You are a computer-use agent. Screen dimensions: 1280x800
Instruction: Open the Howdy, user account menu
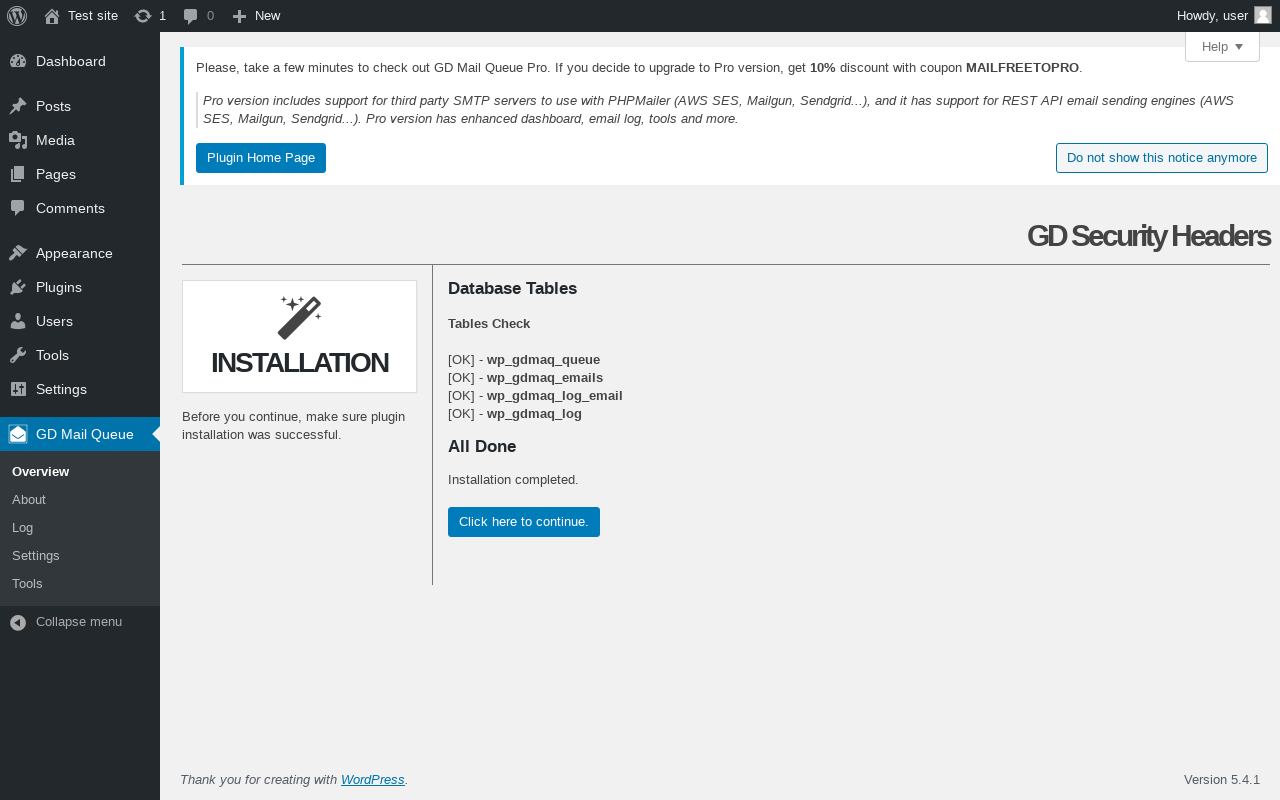tap(1224, 16)
